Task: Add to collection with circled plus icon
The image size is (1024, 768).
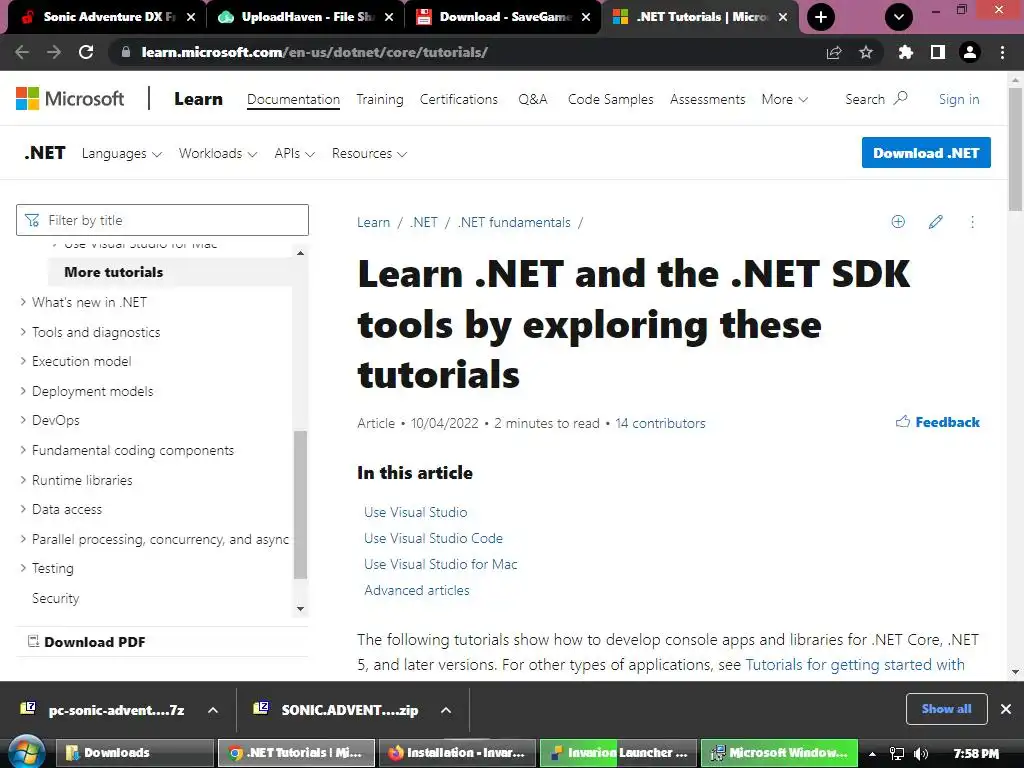Action: point(899,222)
